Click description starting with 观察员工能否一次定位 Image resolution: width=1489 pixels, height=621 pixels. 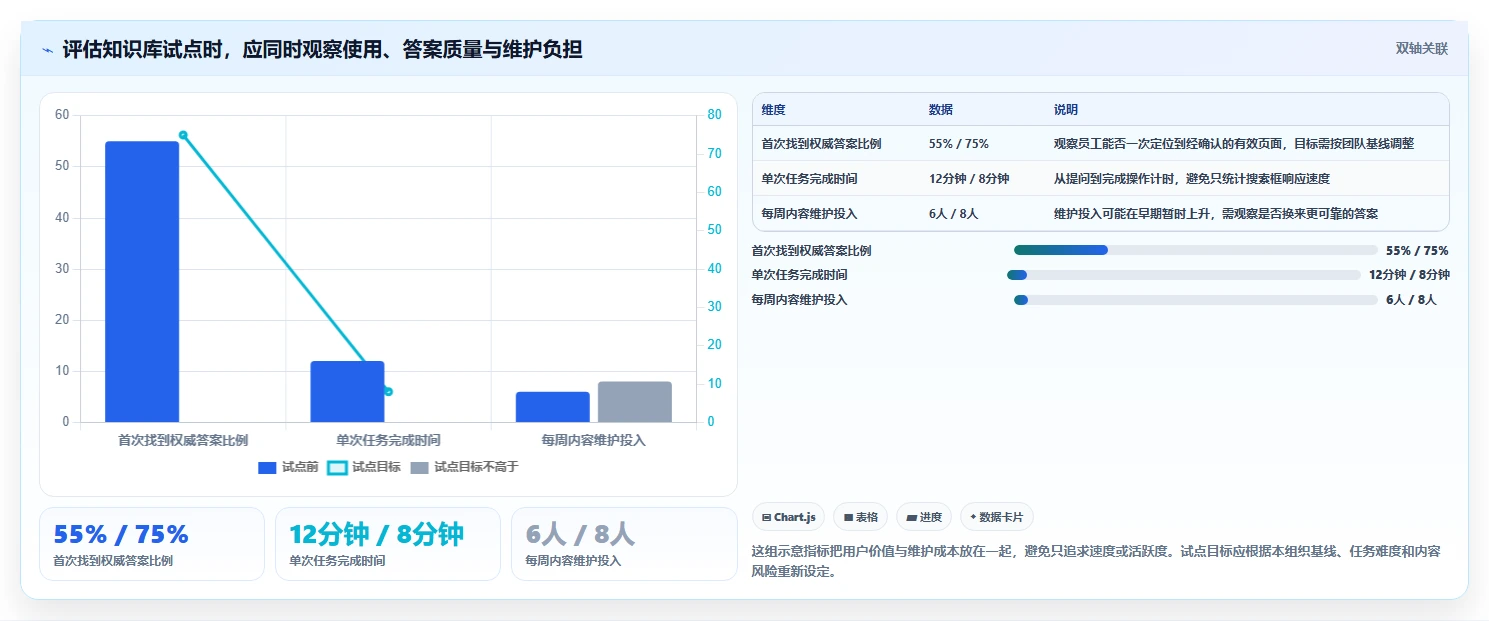(x=1234, y=144)
